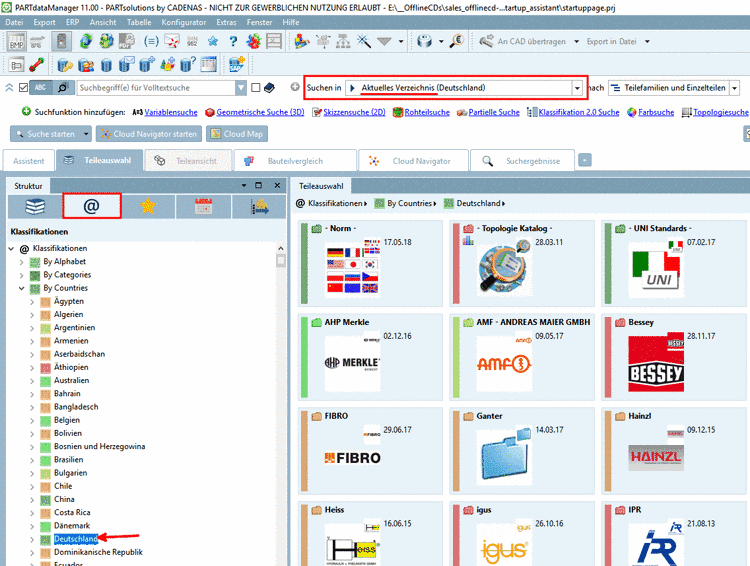The image size is (750, 566).
Task: Select Brasilien in the country tree
Action: [68, 460]
